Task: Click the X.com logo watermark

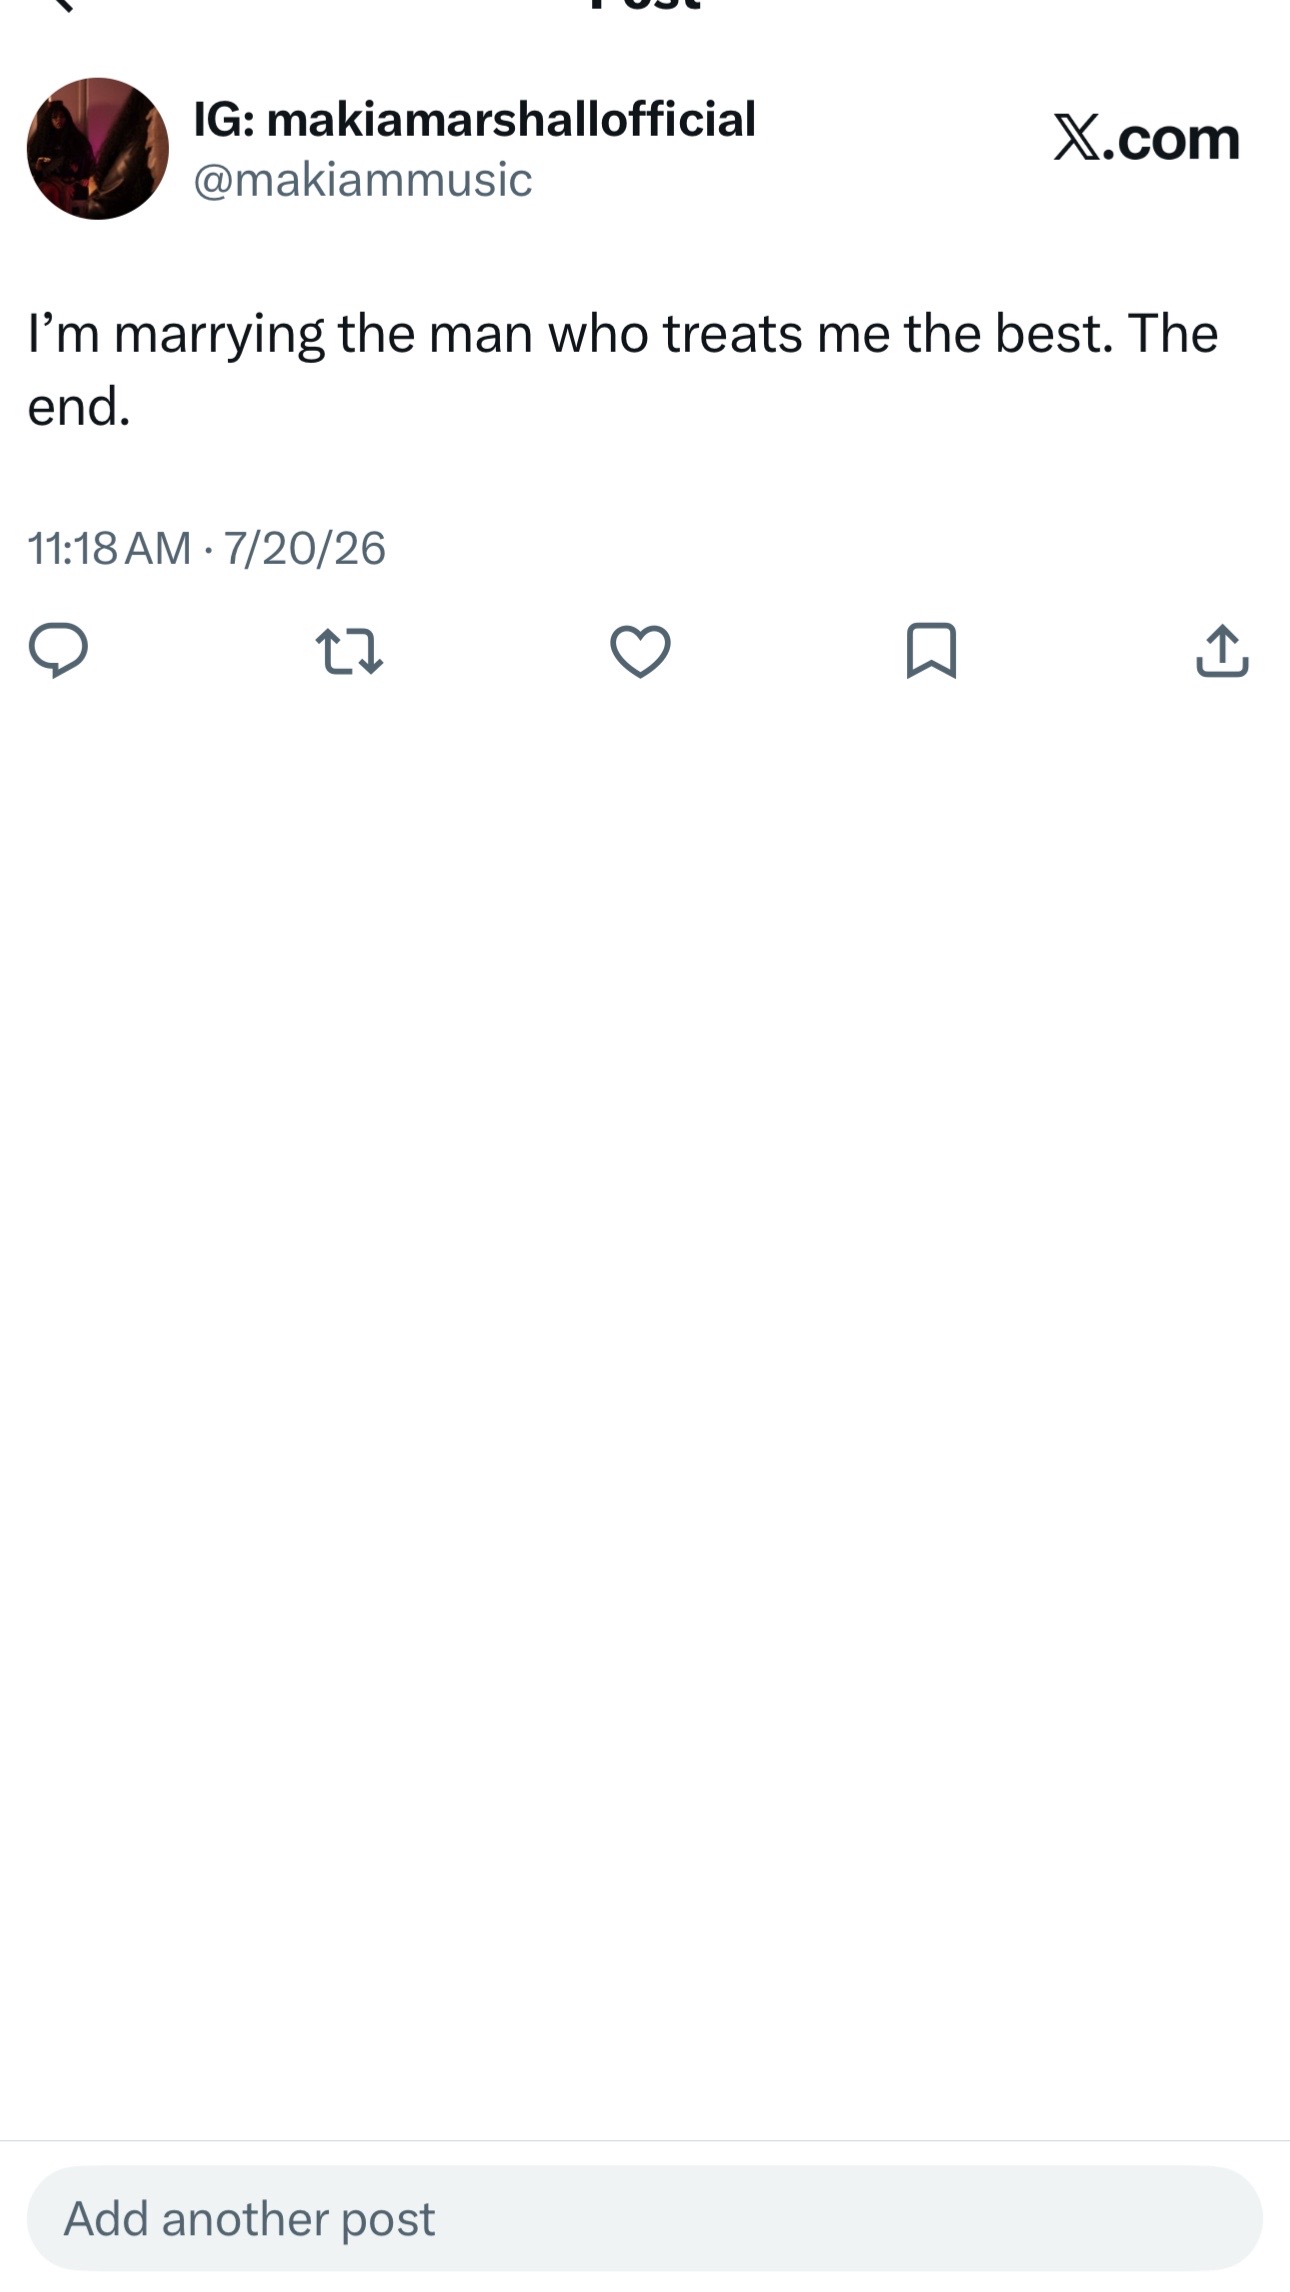Action: pyautogui.click(x=1146, y=138)
